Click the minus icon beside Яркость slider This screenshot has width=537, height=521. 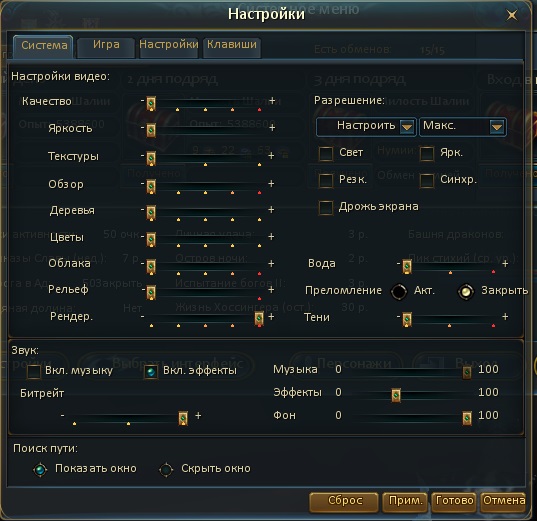pos(142,127)
